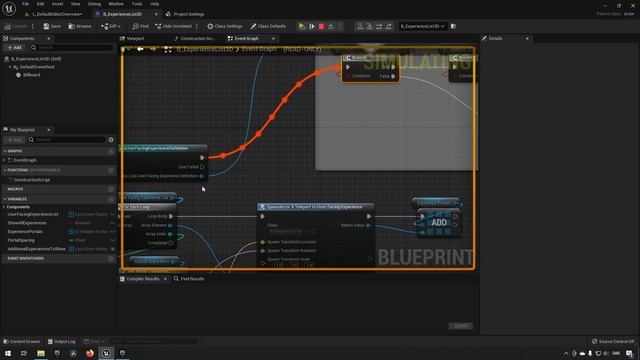This screenshot has height=360, width=640.
Task: Click the add icon on GRAPHS section
Action: click(x=111, y=151)
